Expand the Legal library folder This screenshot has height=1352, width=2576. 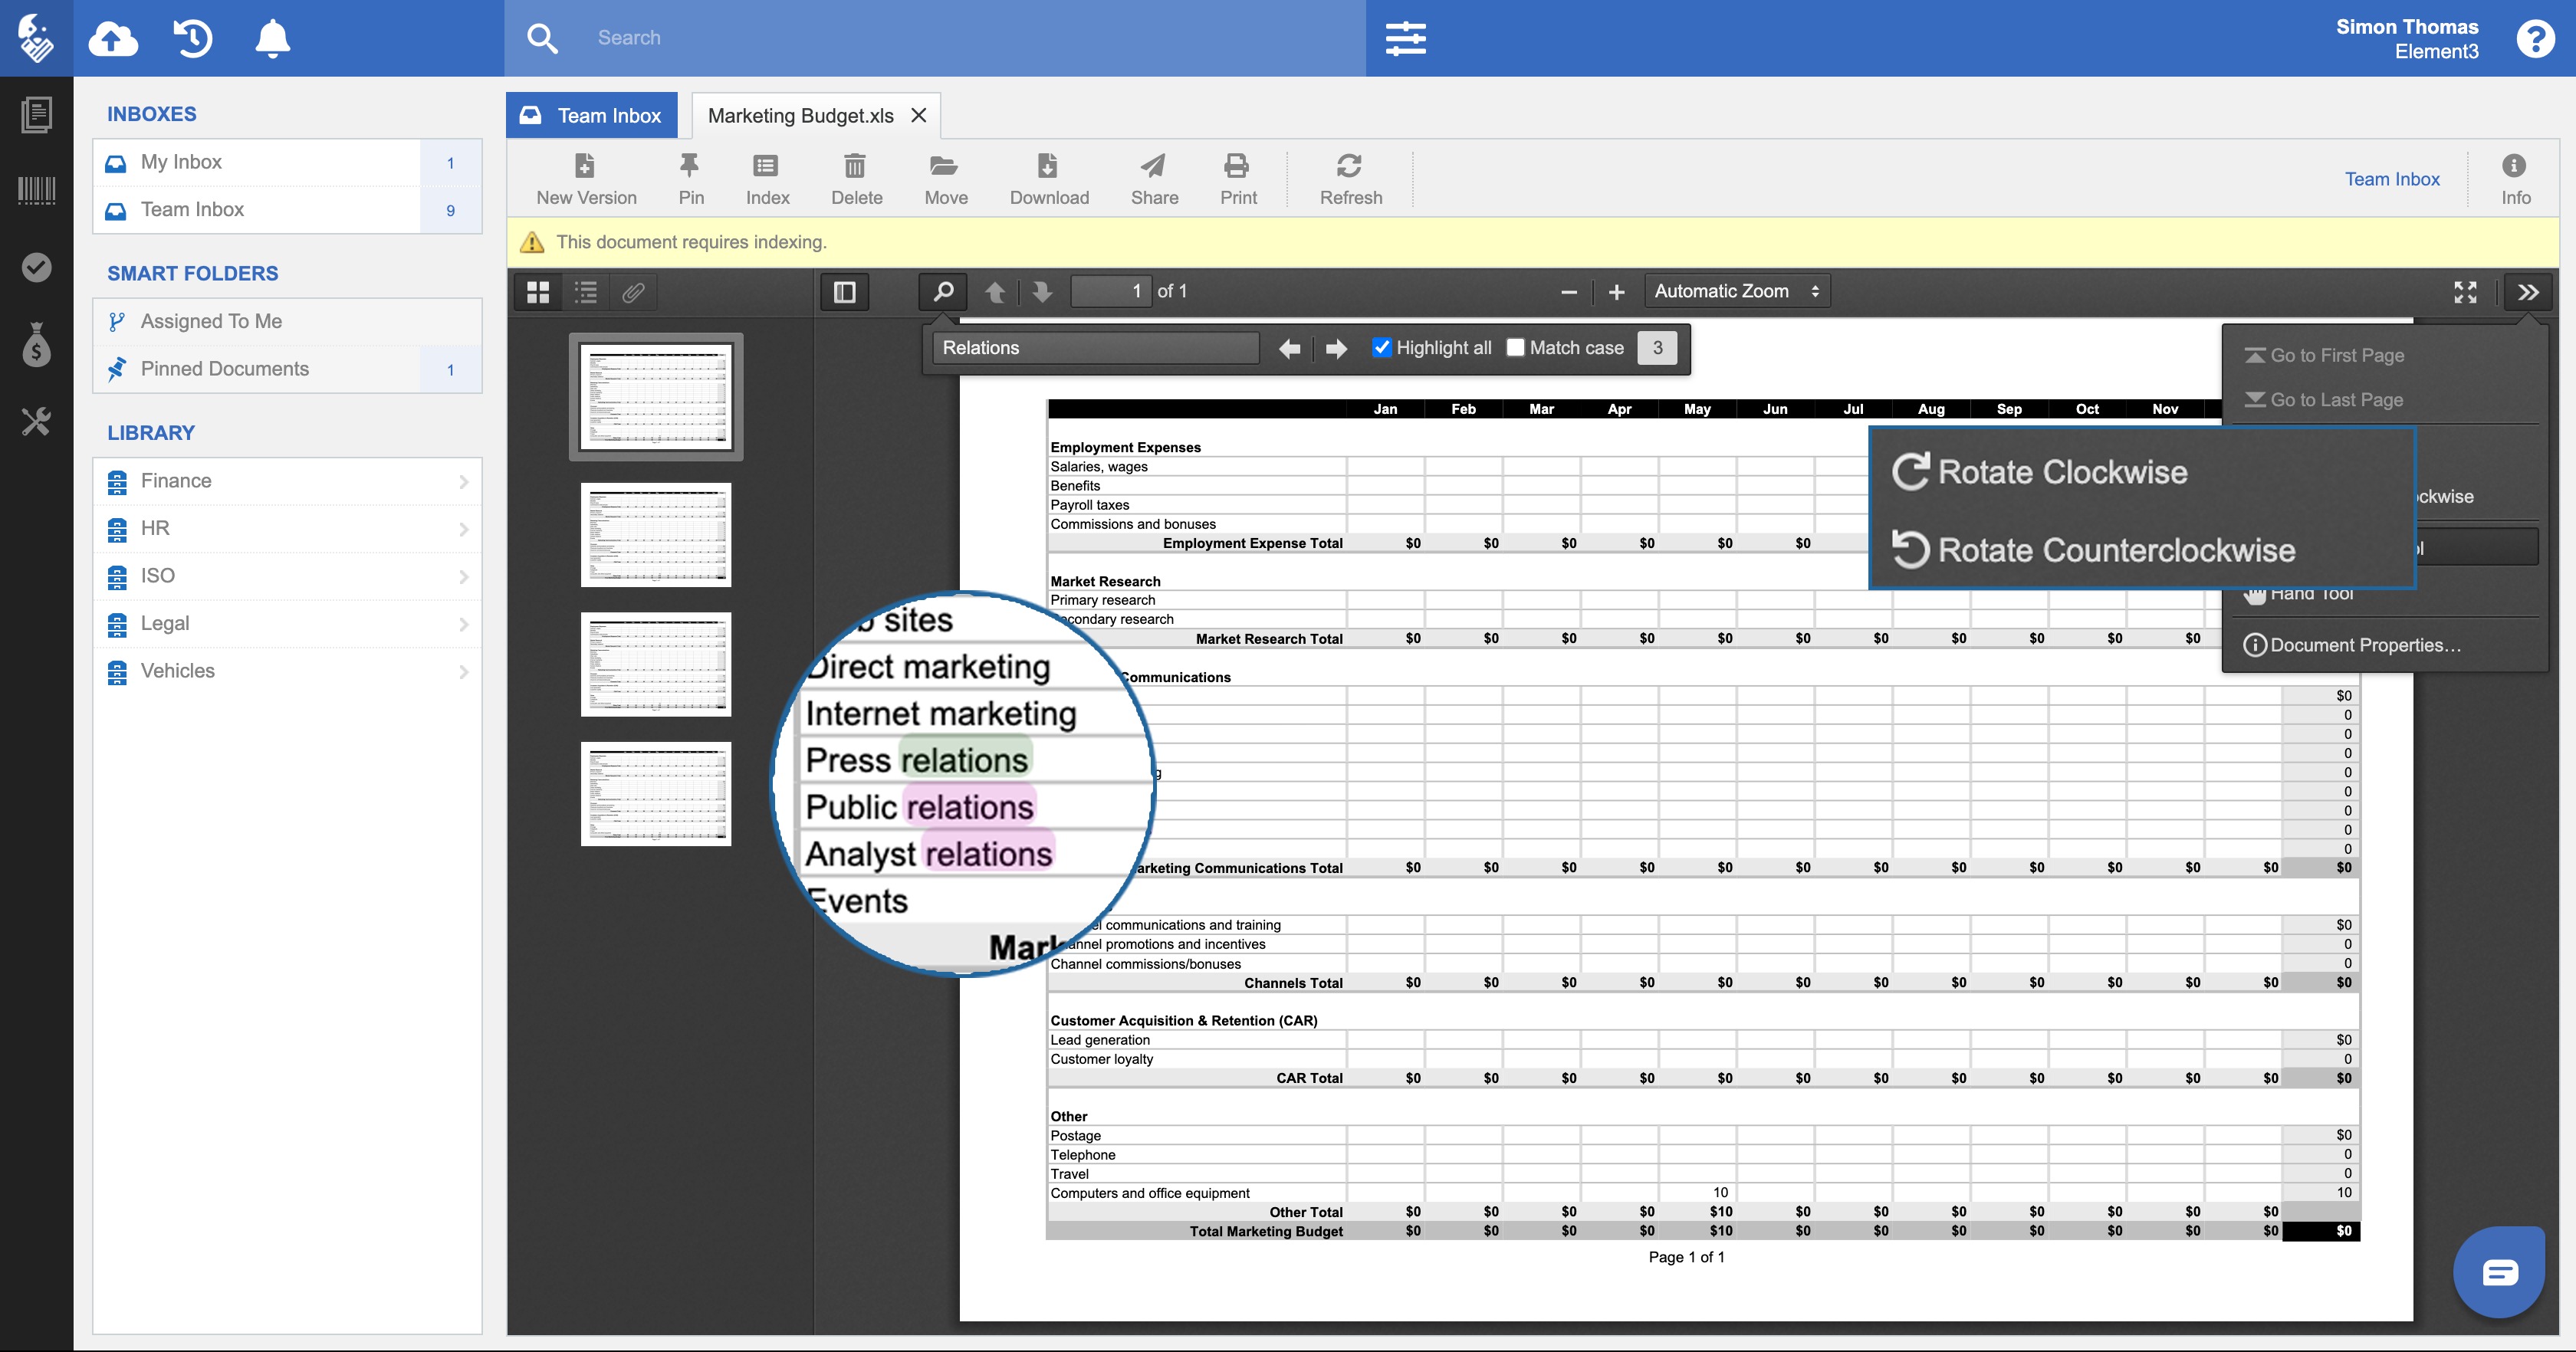[x=287, y=623]
